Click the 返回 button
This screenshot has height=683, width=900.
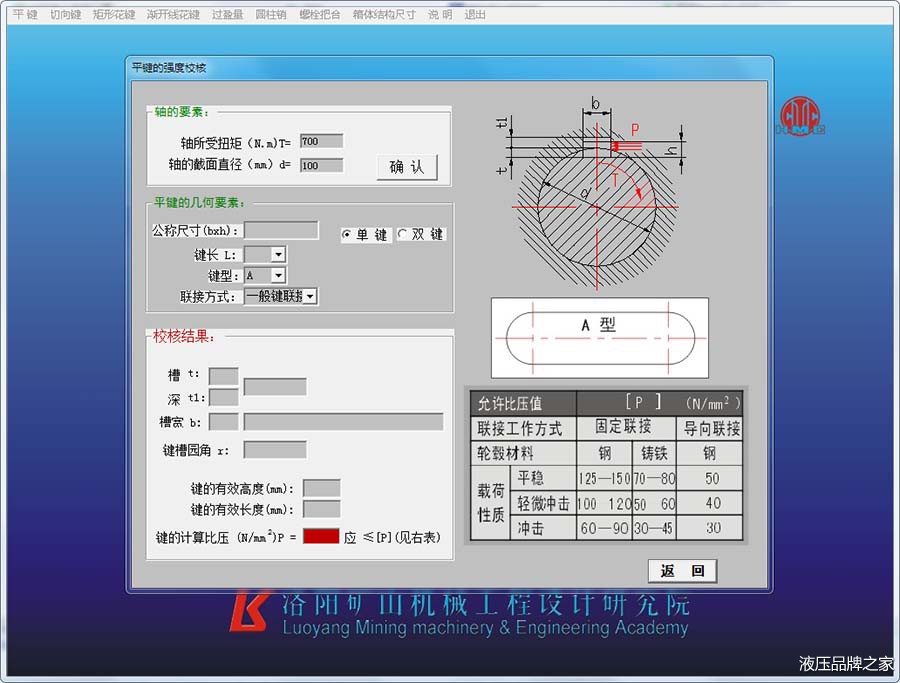click(x=682, y=571)
